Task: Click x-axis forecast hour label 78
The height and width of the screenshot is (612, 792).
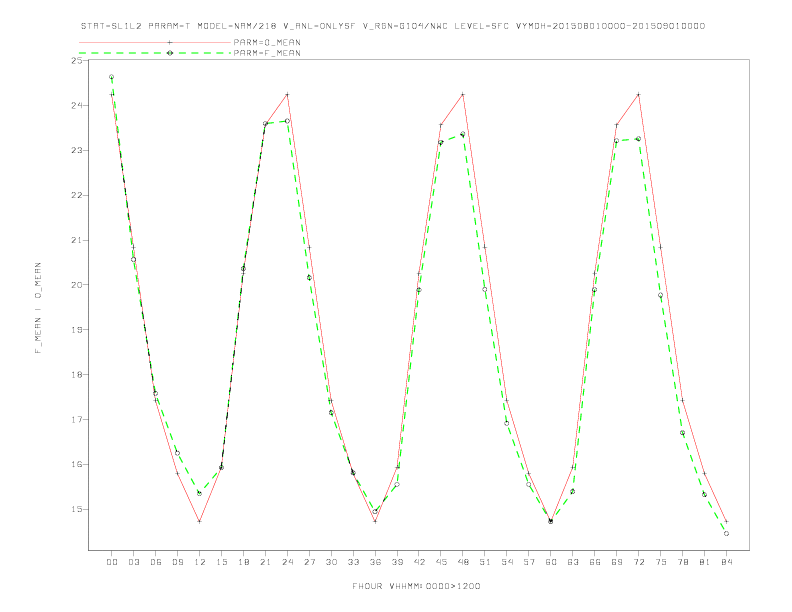Action: pos(683,562)
